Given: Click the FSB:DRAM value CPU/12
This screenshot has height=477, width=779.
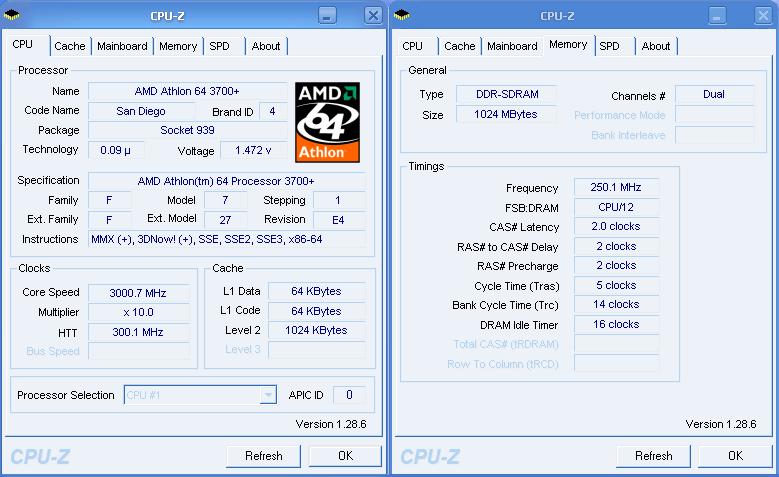Looking at the screenshot, I should 616,207.
